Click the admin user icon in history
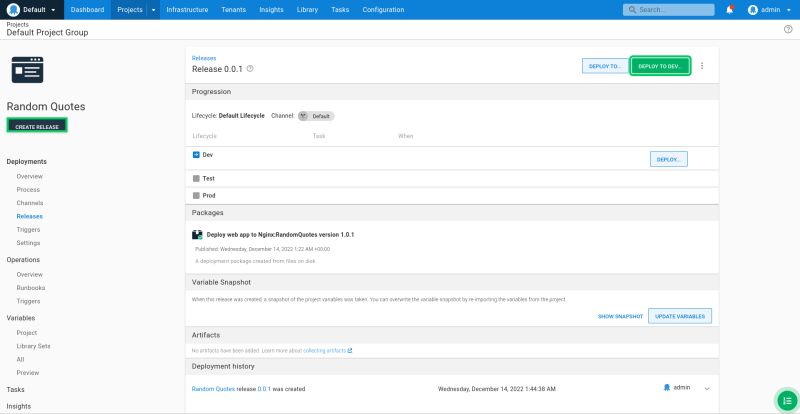Image resolution: width=800 pixels, height=414 pixels. pyautogui.click(x=667, y=387)
